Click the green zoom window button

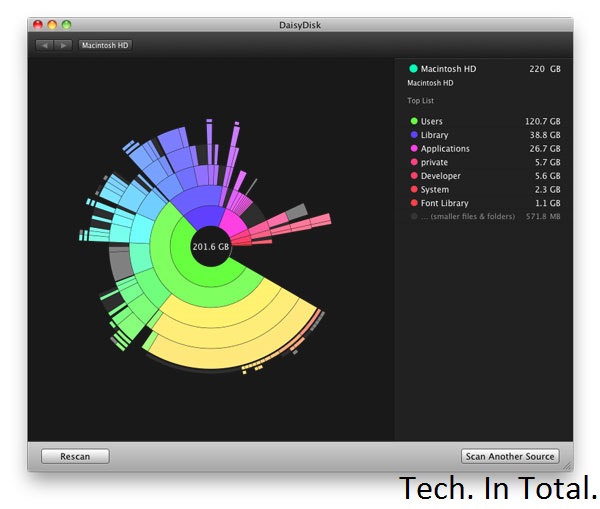[x=67, y=25]
